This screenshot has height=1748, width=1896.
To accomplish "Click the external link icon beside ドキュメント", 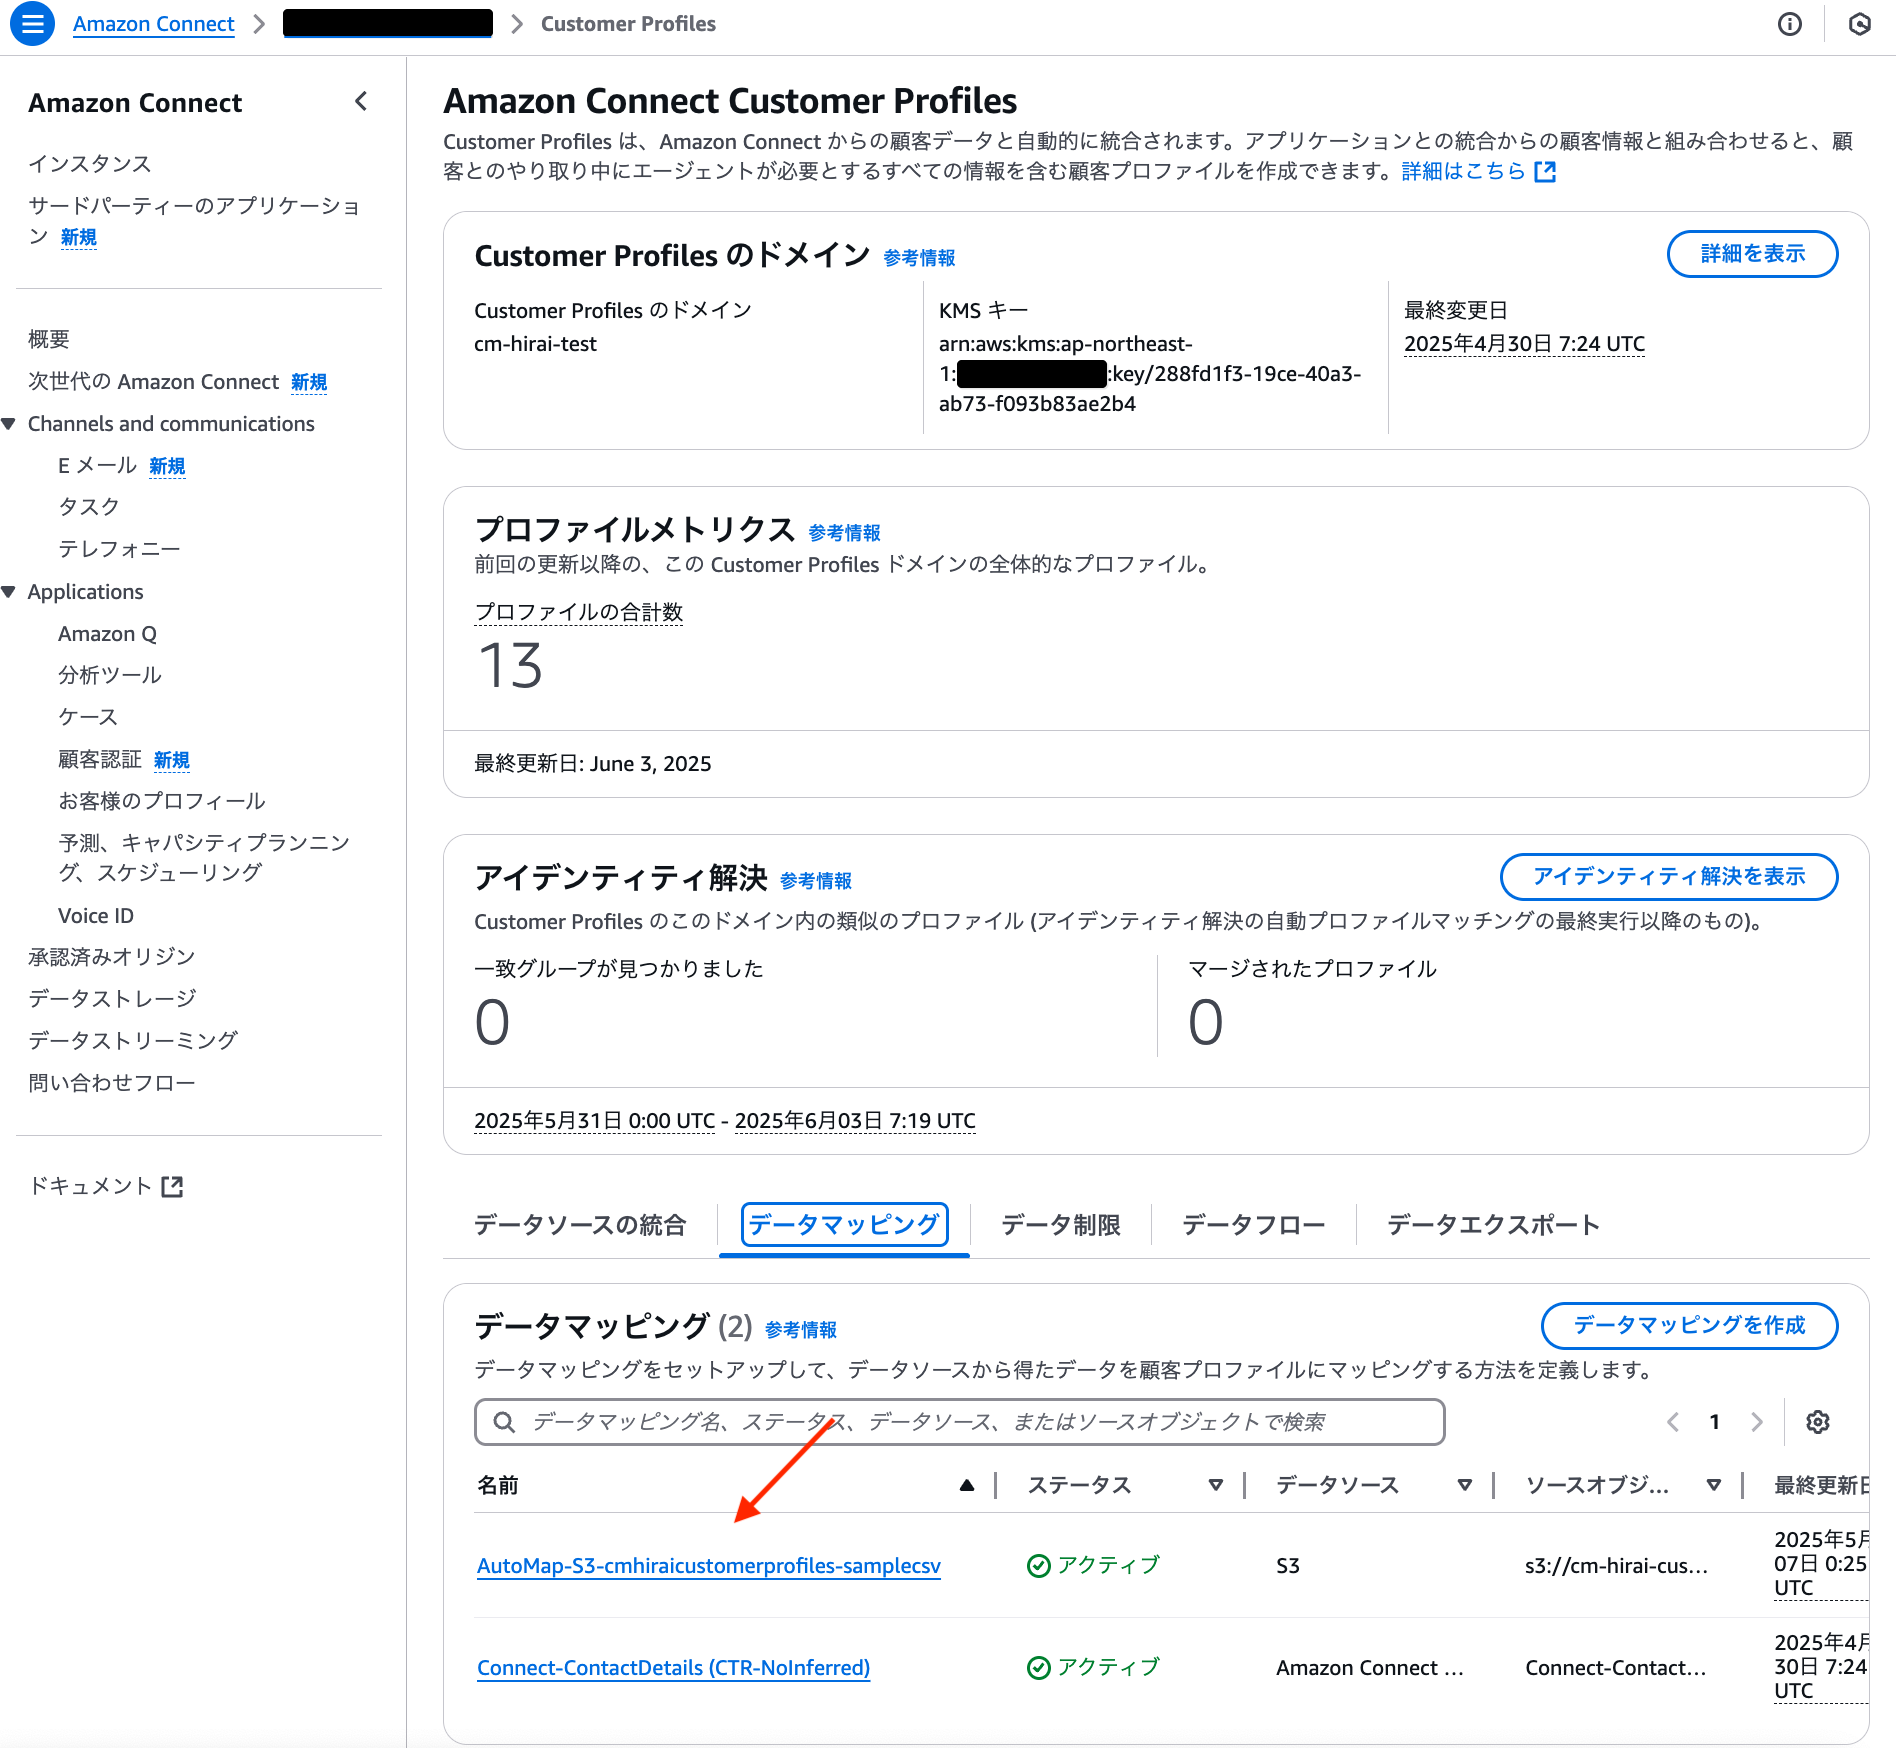I will 173,1186.
